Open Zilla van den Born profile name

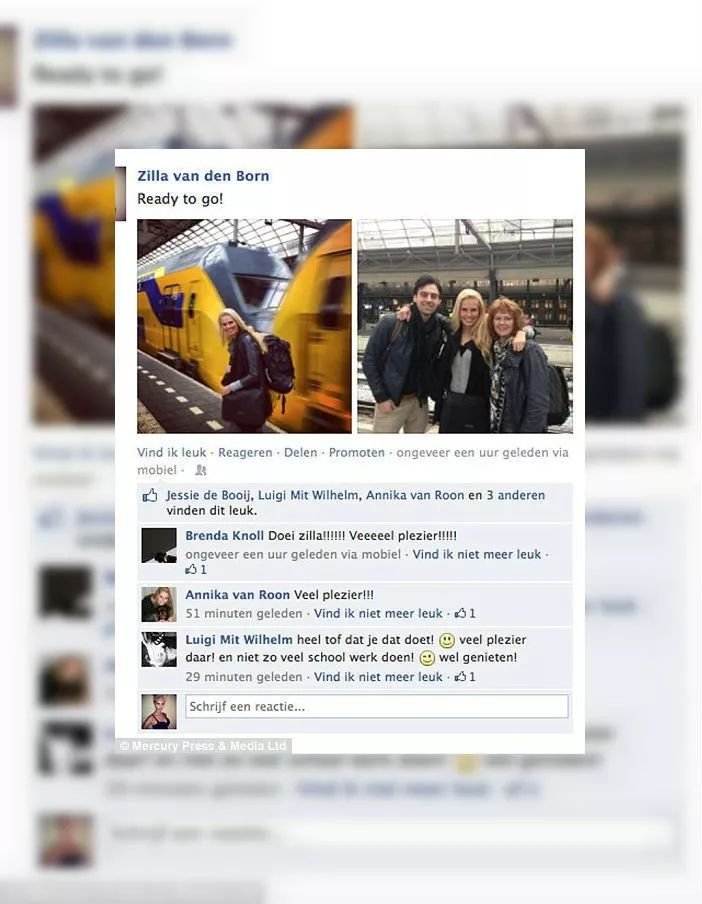pyautogui.click(x=203, y=176)
